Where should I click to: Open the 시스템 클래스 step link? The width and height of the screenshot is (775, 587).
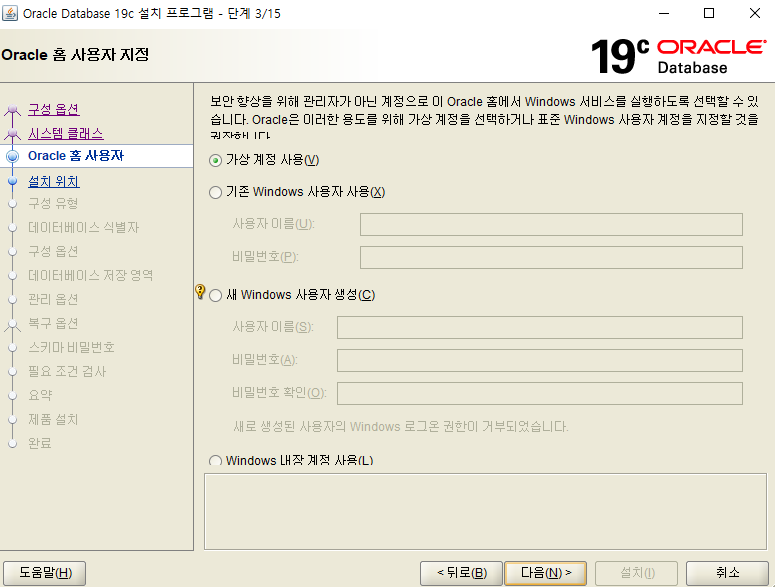(66, 133)
